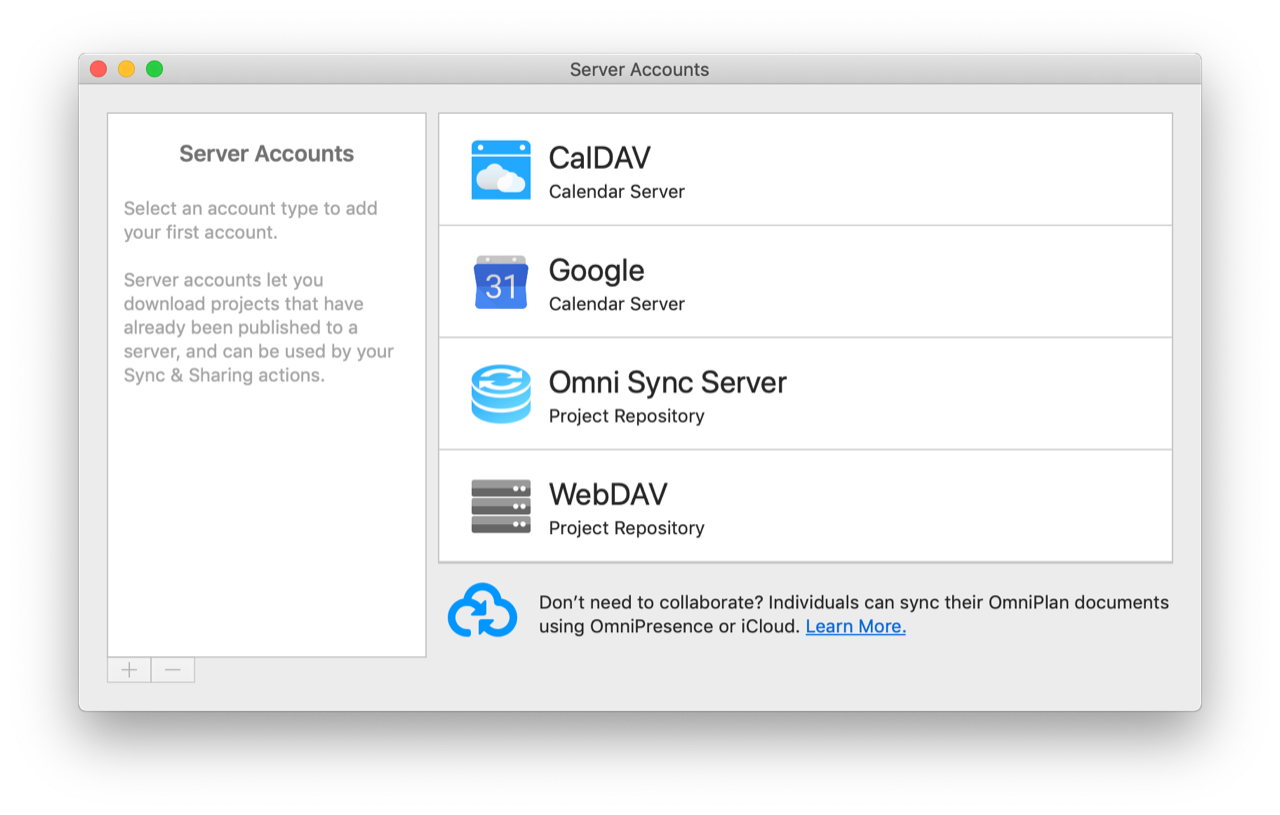Select the WebDAV account type title

[x=607, y=494]
